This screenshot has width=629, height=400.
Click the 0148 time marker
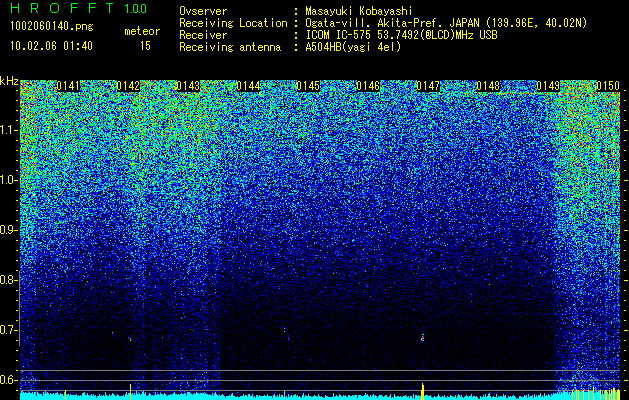pos(488,86)
